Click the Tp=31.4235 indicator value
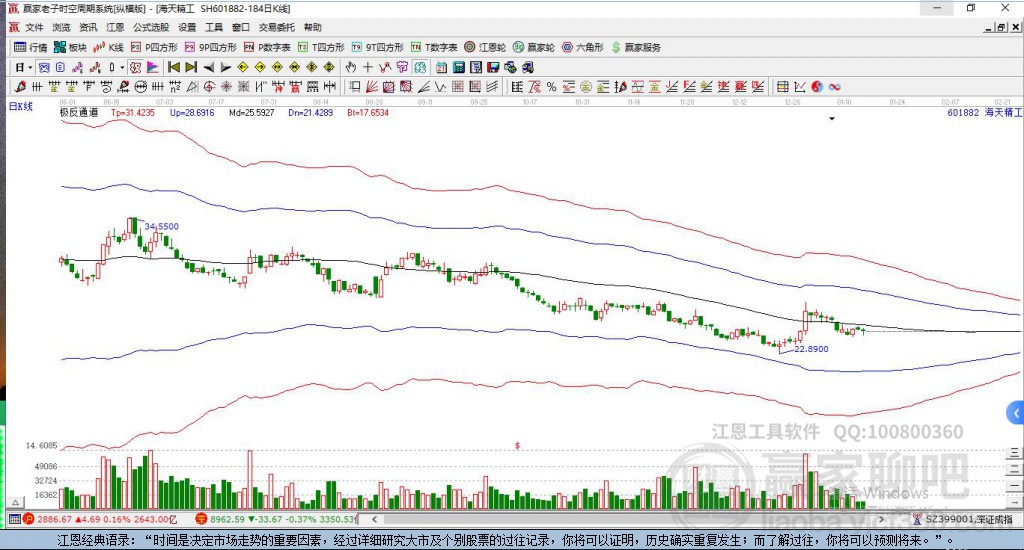Screen dimensions: 1024x550 (133, 112)
